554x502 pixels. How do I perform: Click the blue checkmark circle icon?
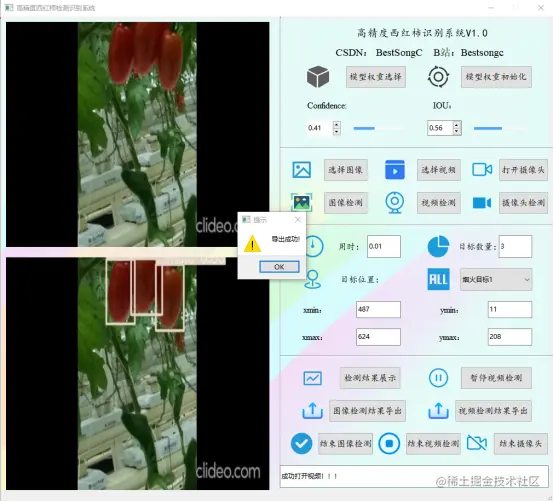point(301,443)
